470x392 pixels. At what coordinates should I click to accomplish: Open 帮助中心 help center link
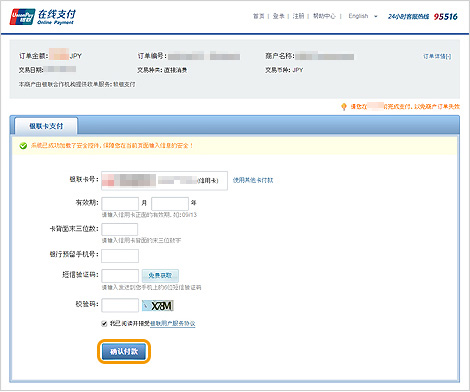pos(324,16)
